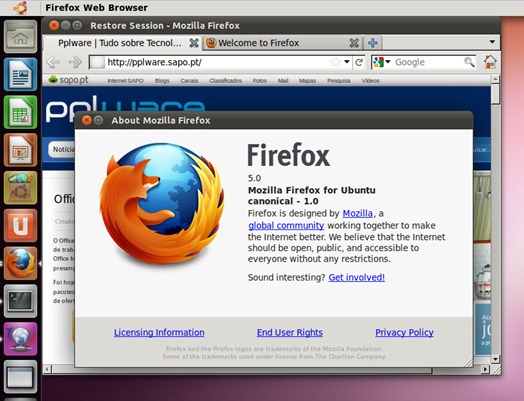Click the vertical scrollbar down arrow
This screenshot has height=401, width=524.
495,359
